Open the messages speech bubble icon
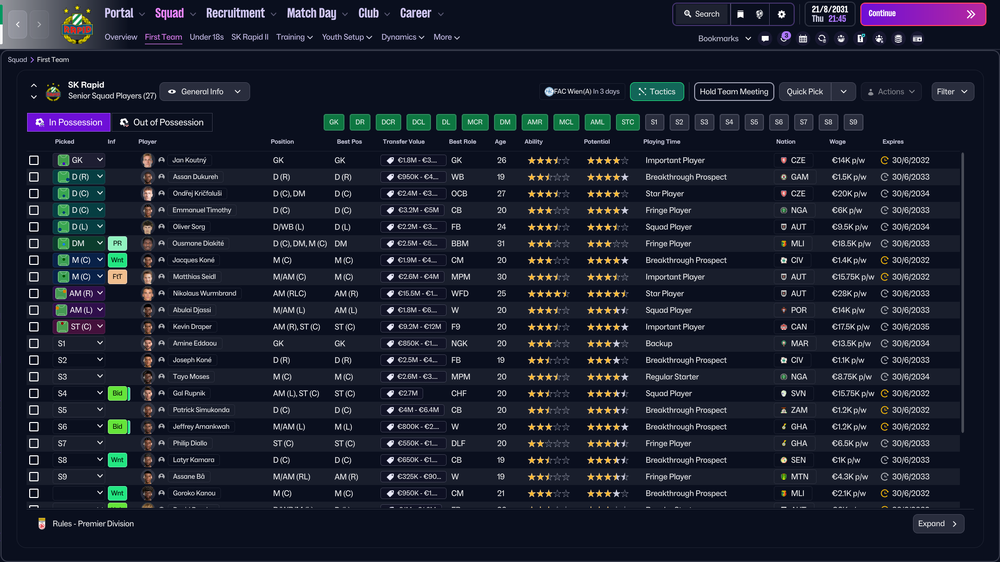The width and height of the screenshot is (1000, 562). coord(765,39)
